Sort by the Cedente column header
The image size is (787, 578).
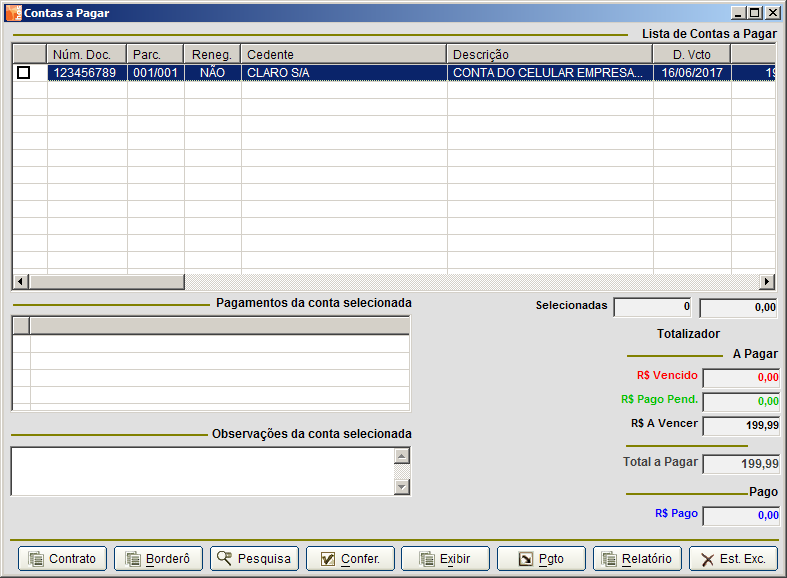point(343,54)
